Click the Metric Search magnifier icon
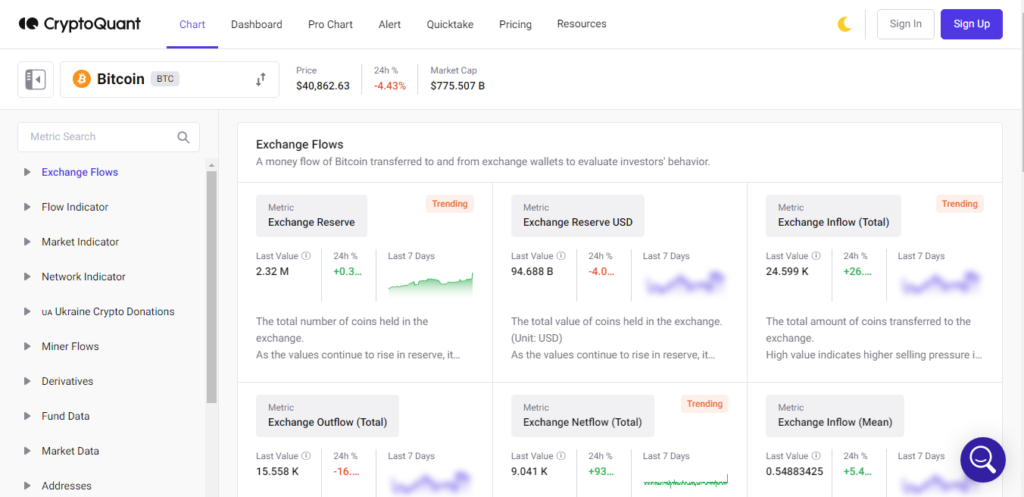 pyautogui.click(x=184, y=137)
